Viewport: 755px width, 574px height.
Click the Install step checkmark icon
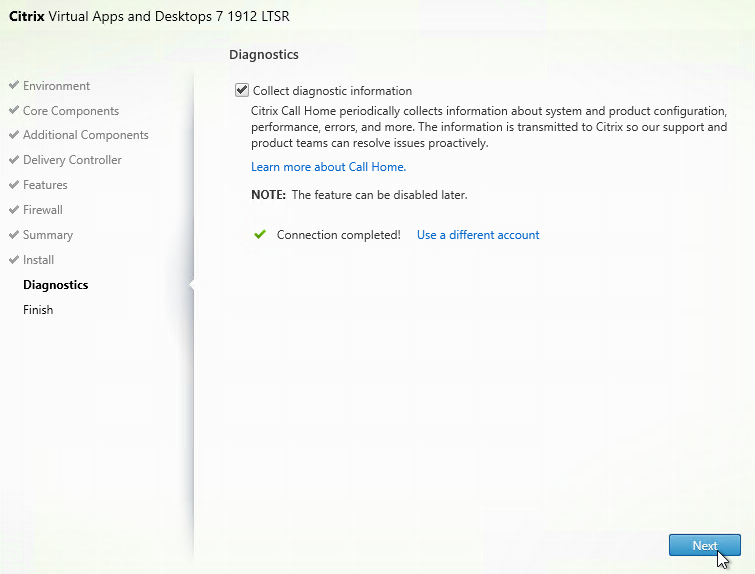[x=14, y=260]
